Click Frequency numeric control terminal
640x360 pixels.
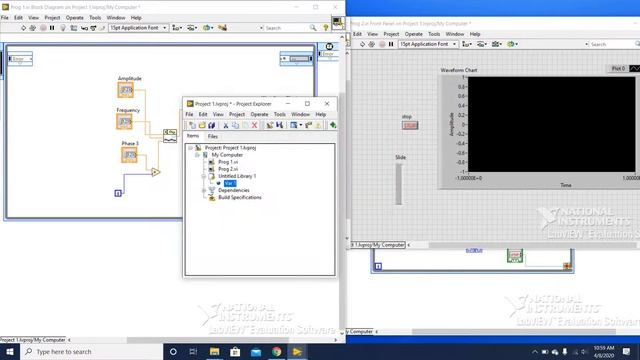[x=124, y=122]
